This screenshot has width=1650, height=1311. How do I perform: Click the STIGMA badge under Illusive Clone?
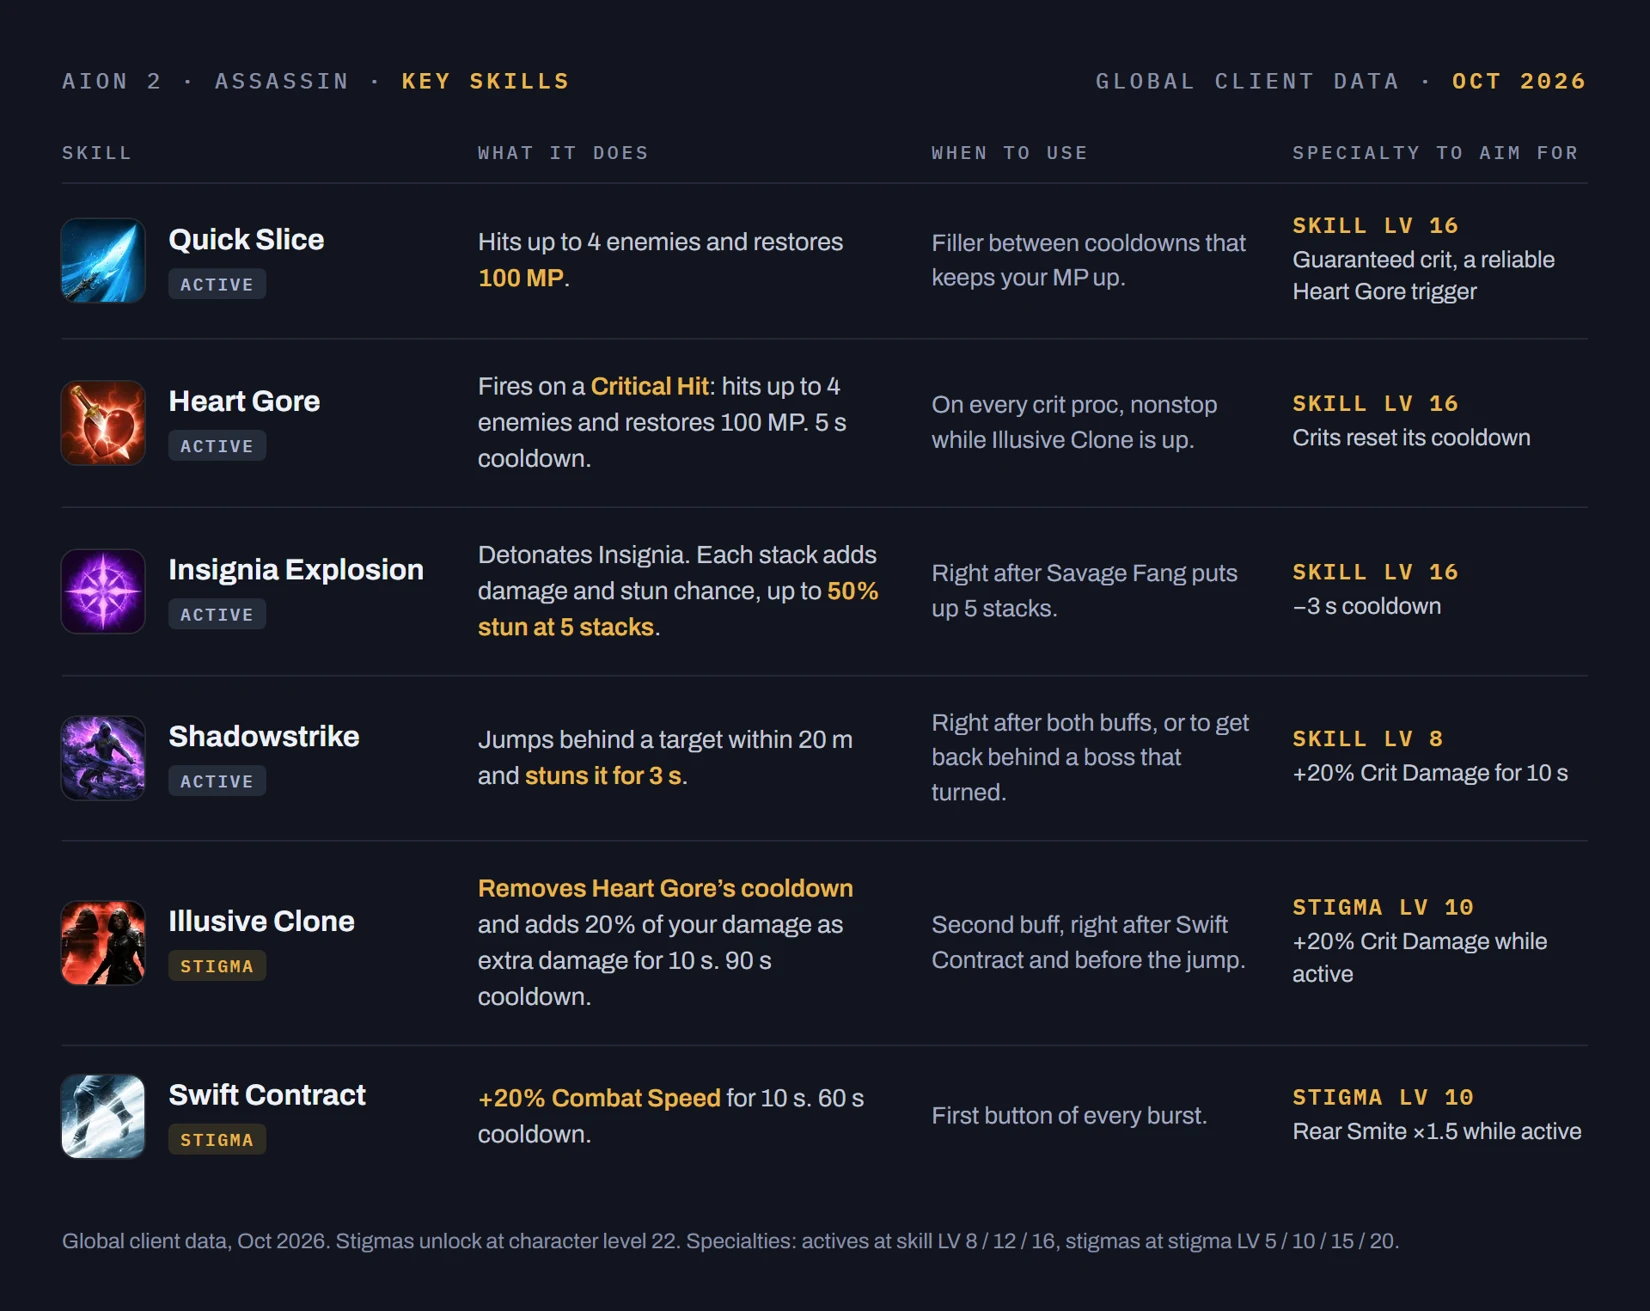[x=217, y=966]
